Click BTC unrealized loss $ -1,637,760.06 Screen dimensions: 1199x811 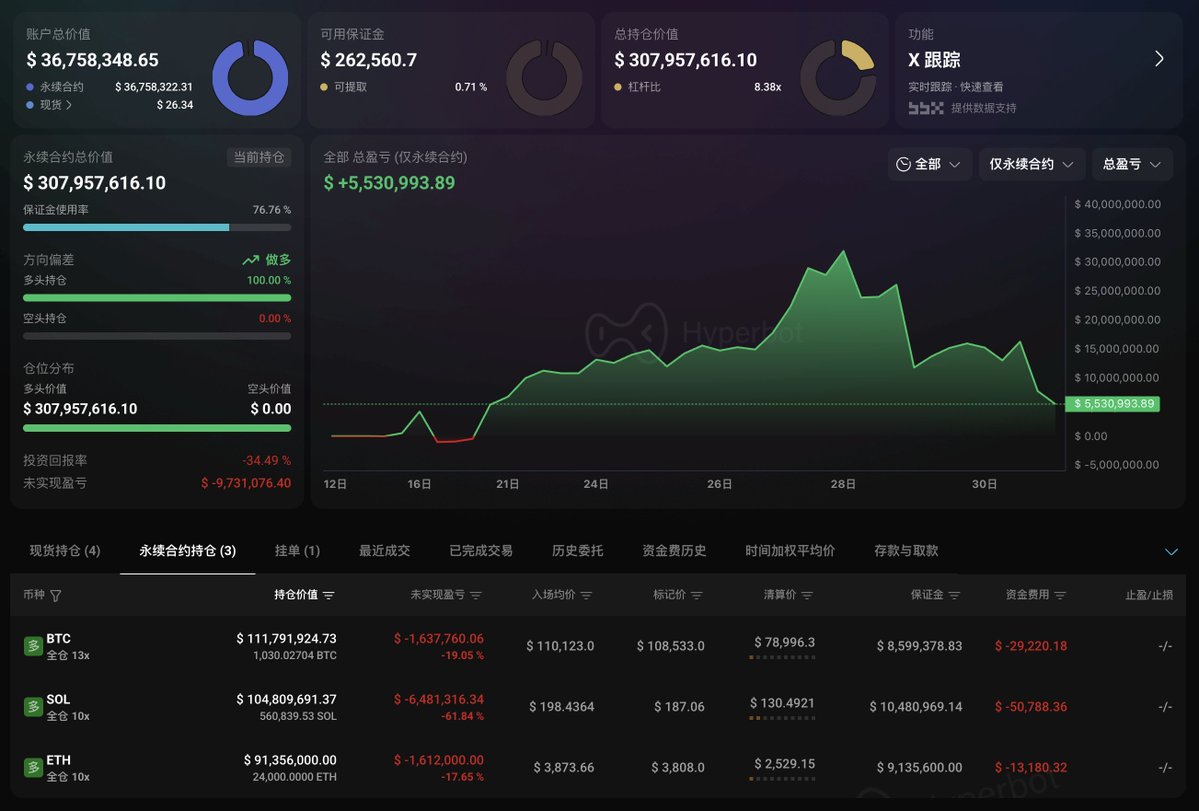tap(438, 638)
